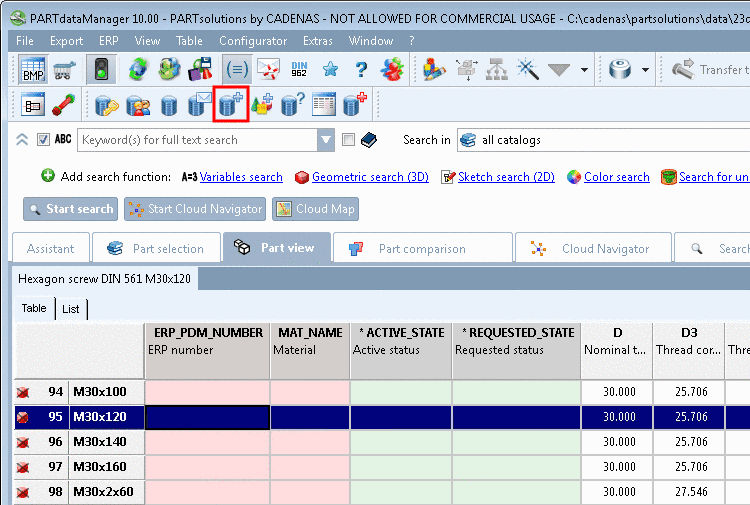Click the blue star favorites icon
750x505 pixels.
click(331, 70)
